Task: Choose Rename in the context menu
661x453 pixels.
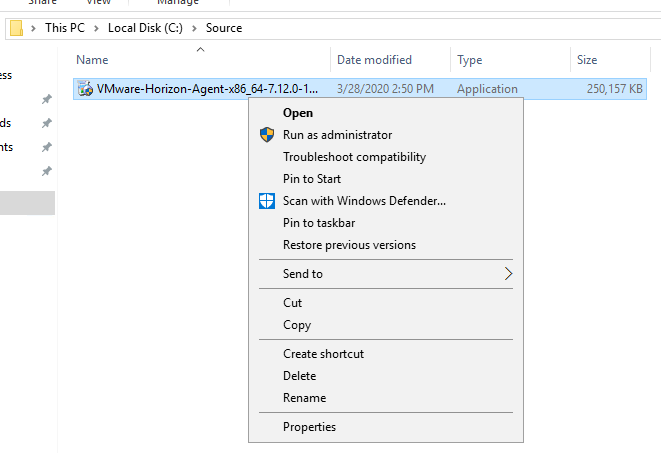Action: pos(304,398)
